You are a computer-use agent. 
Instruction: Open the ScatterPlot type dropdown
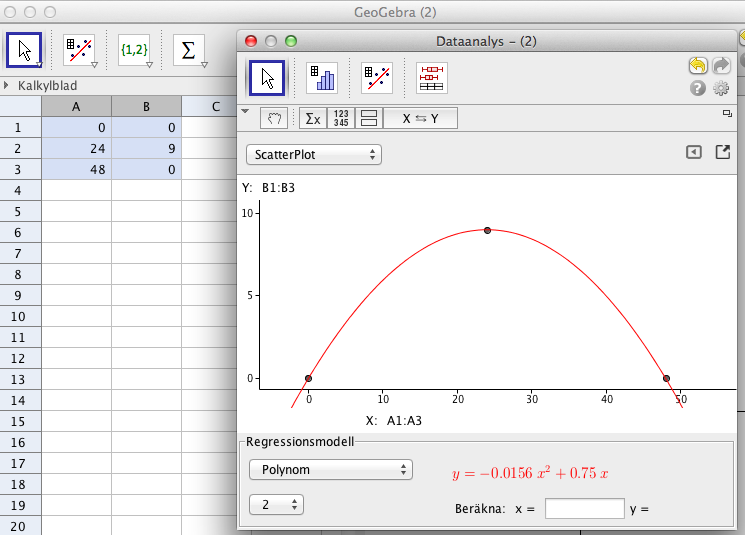314,154
